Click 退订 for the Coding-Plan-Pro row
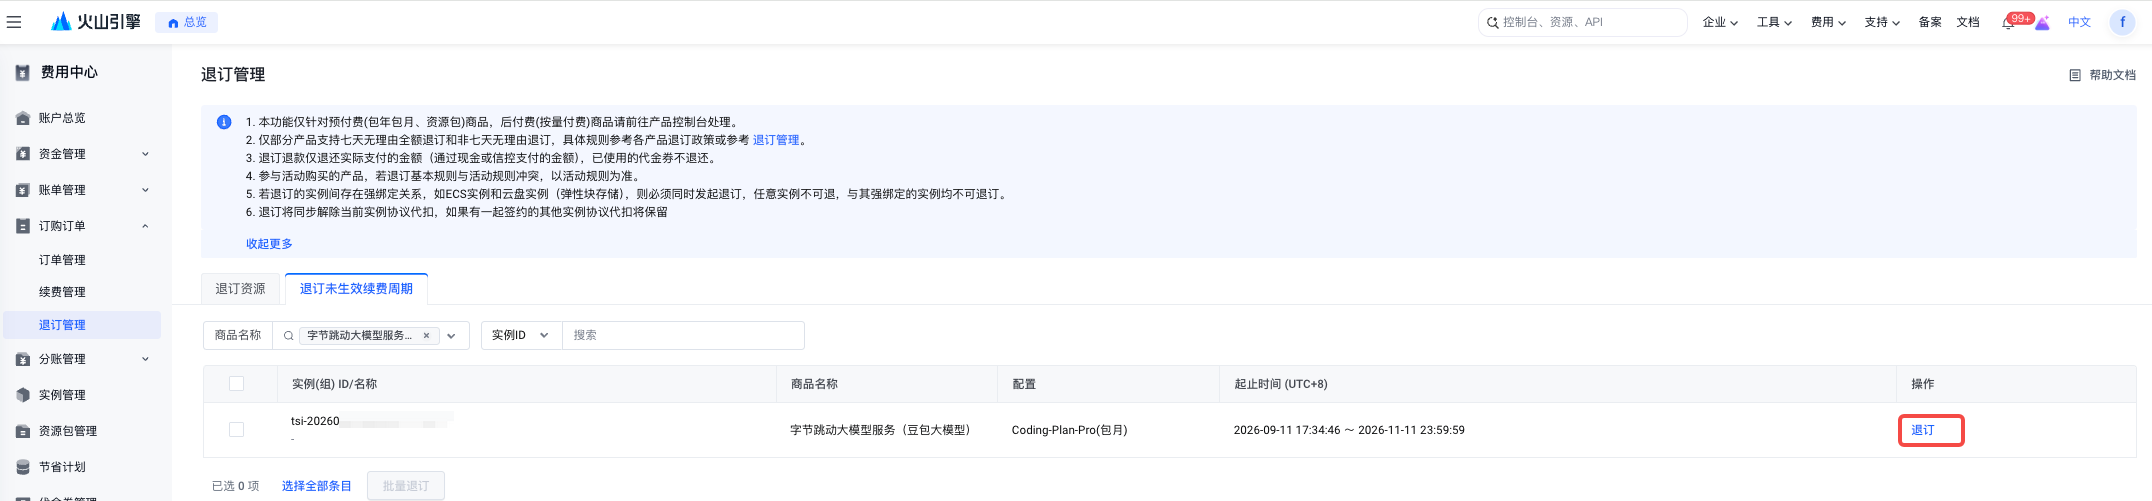 pyautogui.click(x=1923, y=430)
